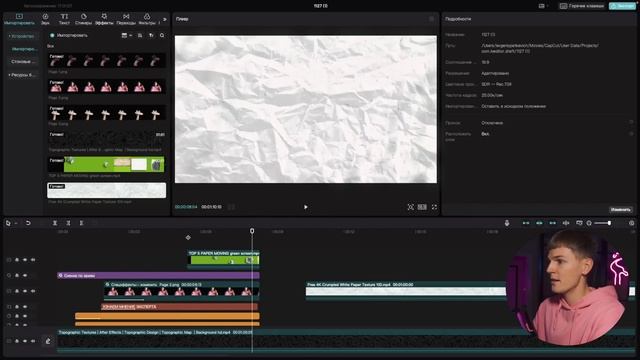Image resolution: width=640 pixels, height=360 pixels.
Task: Select the Crumpled White Paper Texture thumbnail
Action: click(107, 190)
